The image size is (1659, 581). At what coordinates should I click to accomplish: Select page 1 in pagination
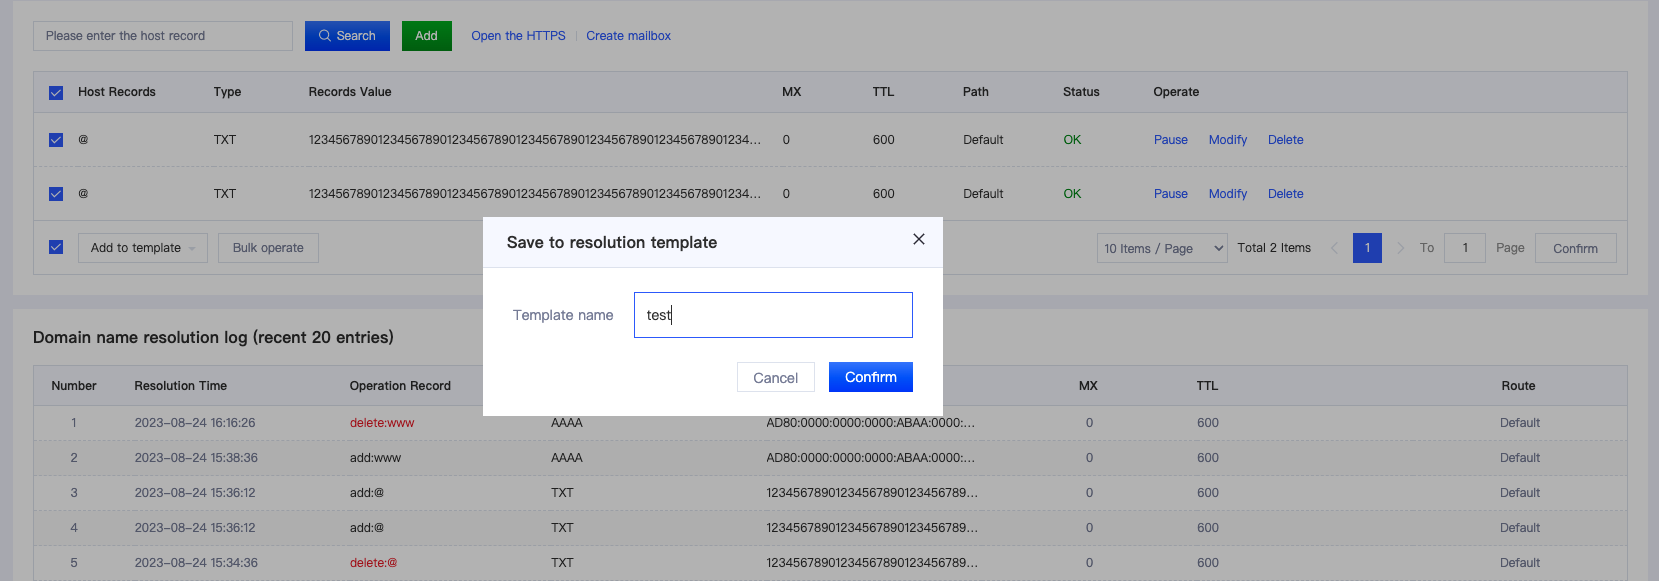(x=1367, y=248)
